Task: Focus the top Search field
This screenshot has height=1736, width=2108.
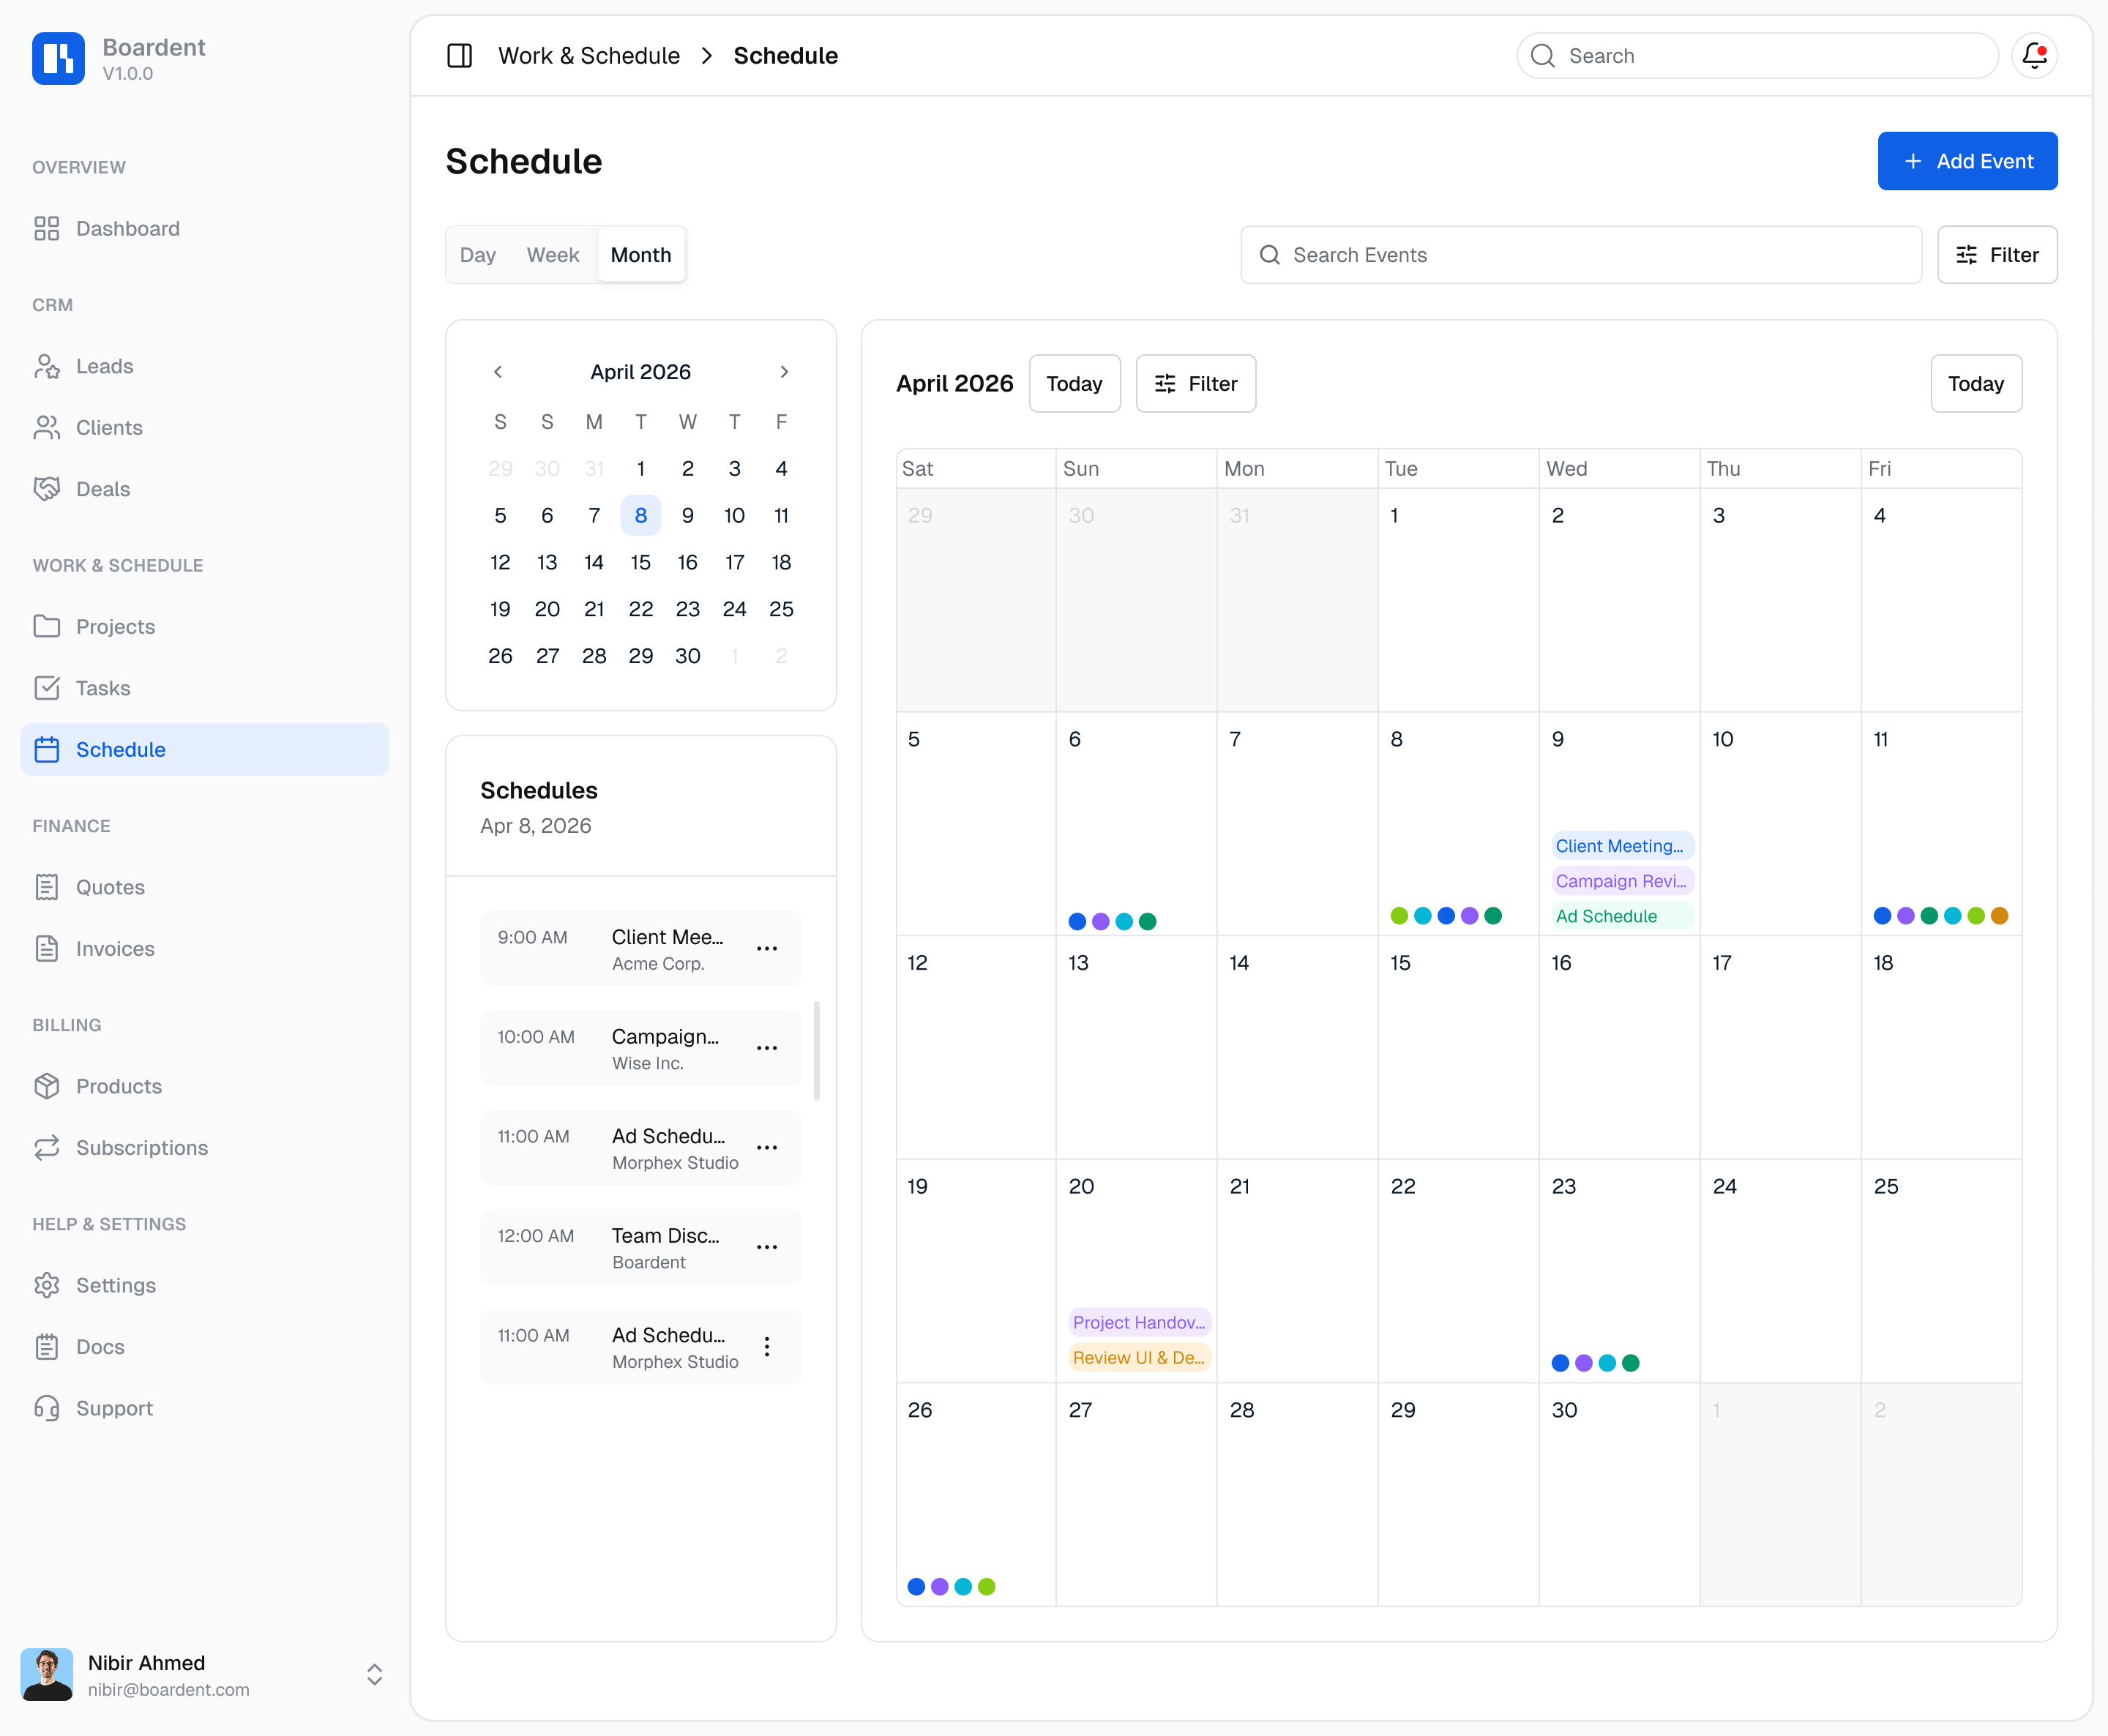Action: point(1757,56)
